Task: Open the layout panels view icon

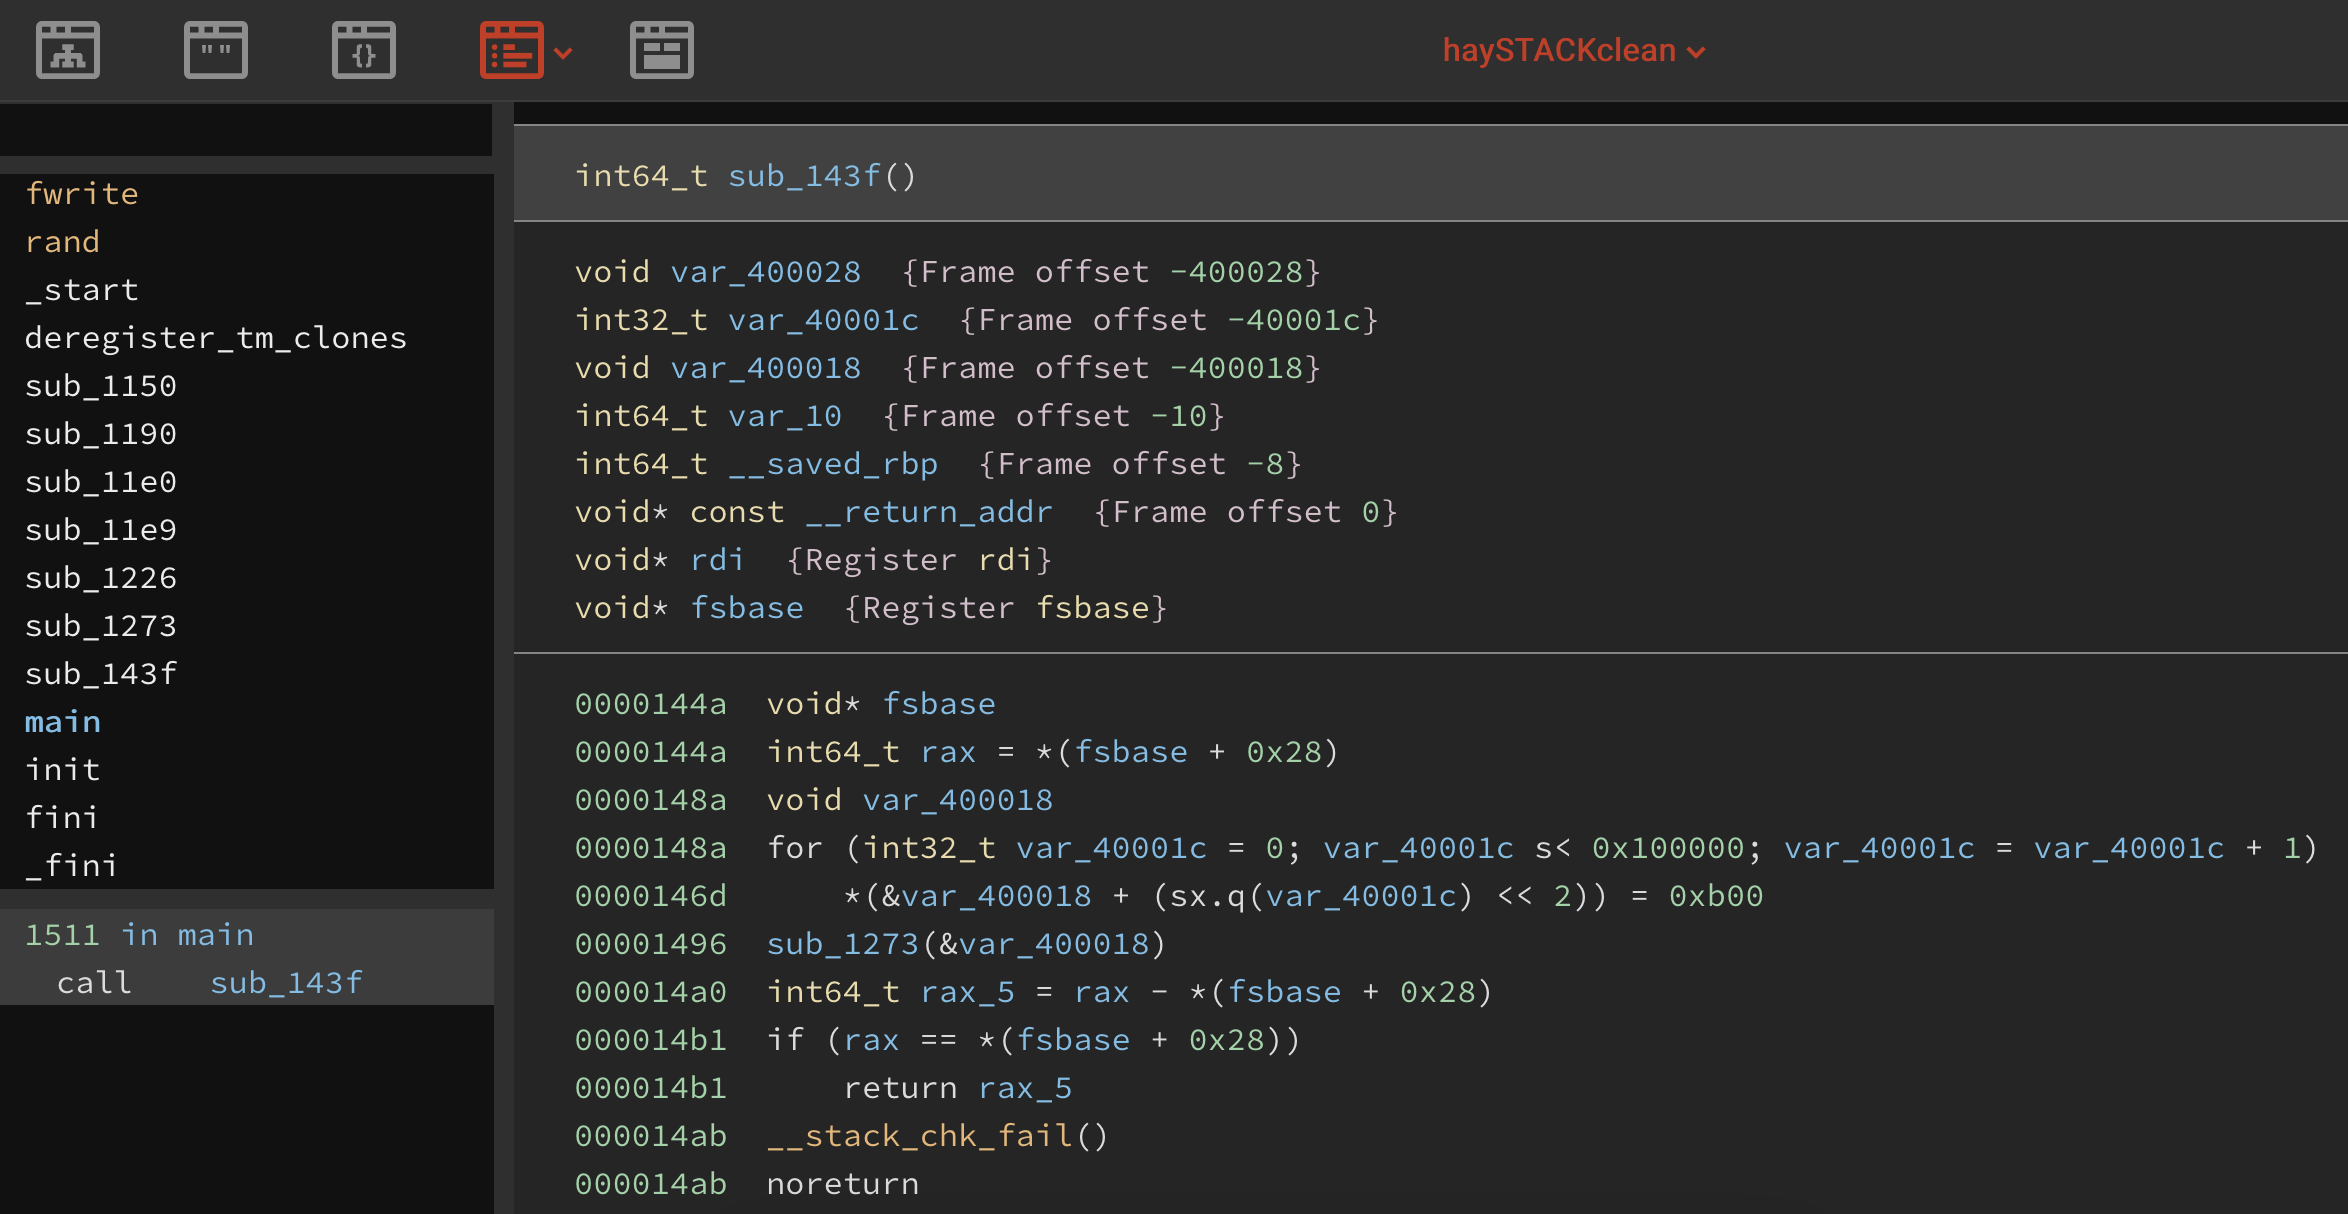Action: [x=662, y=50]
